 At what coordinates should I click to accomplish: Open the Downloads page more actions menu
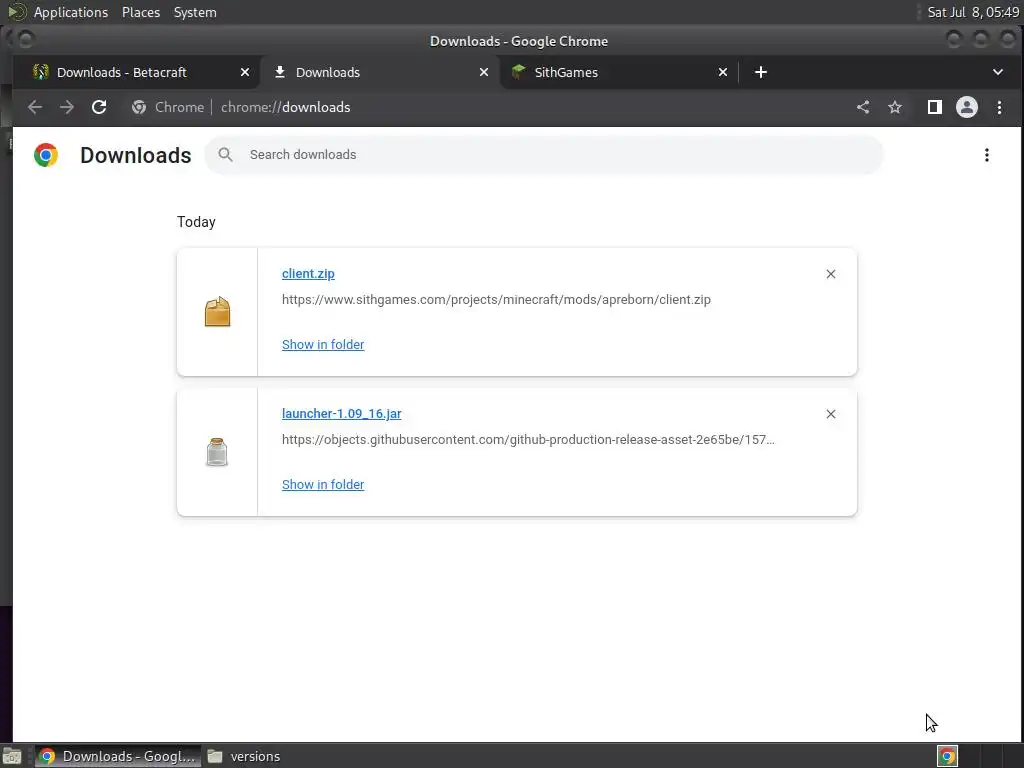(987, 155)
